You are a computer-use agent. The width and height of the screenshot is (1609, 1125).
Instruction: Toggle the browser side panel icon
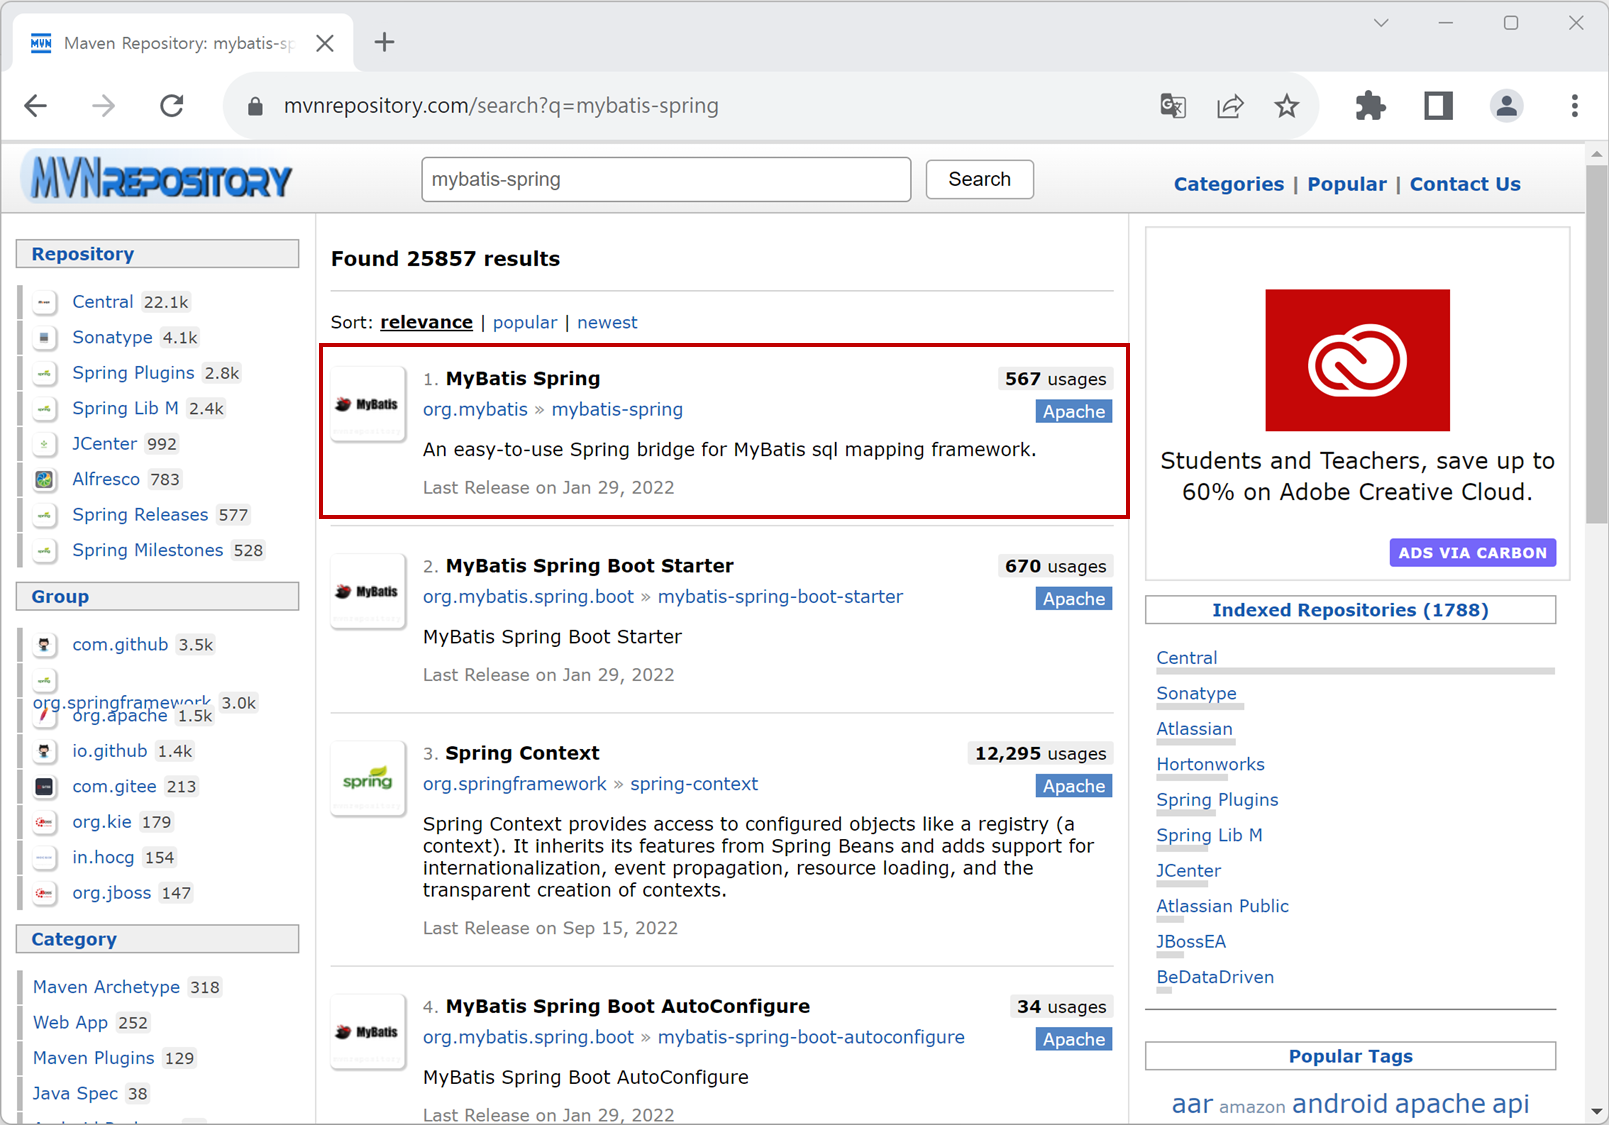[x=1438, y=106]
